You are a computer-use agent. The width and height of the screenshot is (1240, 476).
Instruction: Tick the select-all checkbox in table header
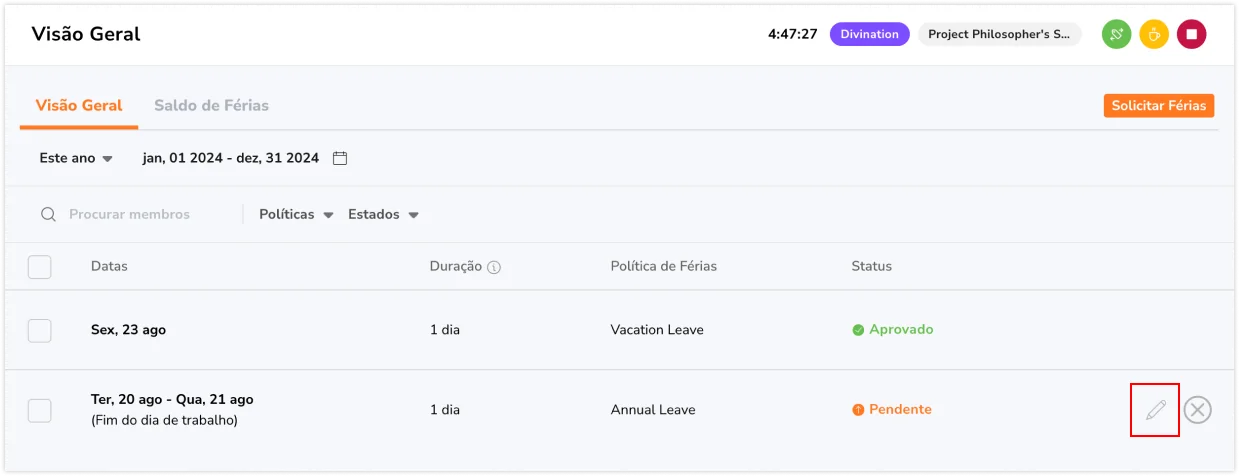[39, 266]
